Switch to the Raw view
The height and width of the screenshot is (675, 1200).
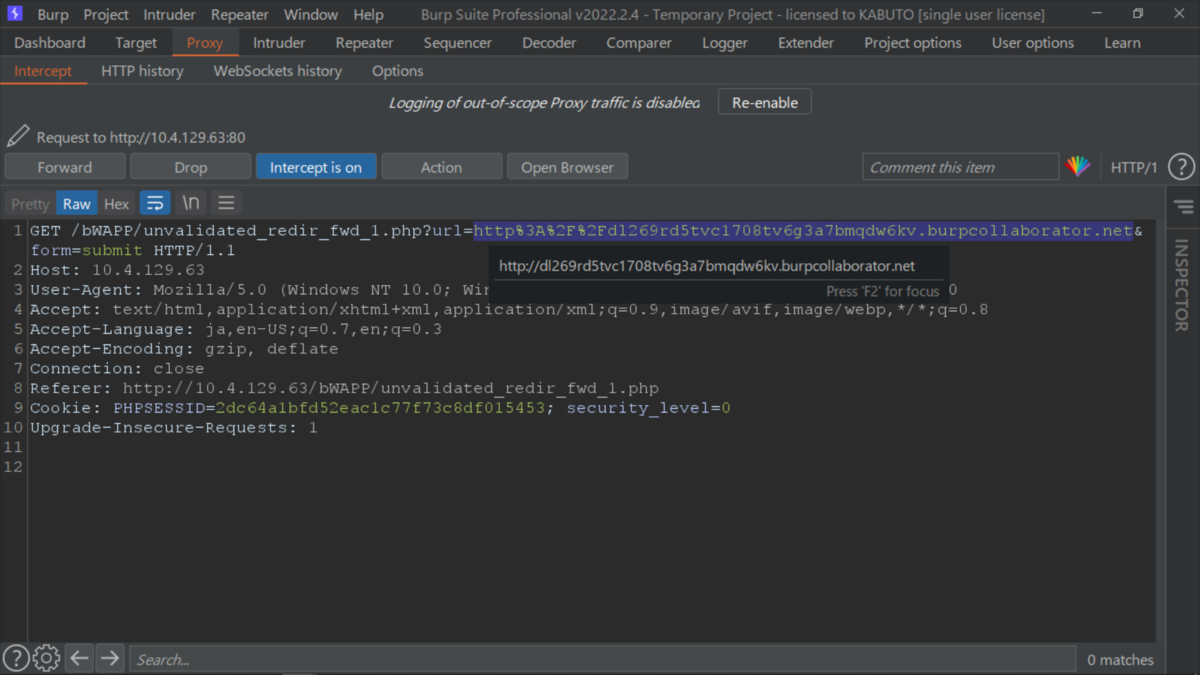pyautogui.click(x=77, y=203)
